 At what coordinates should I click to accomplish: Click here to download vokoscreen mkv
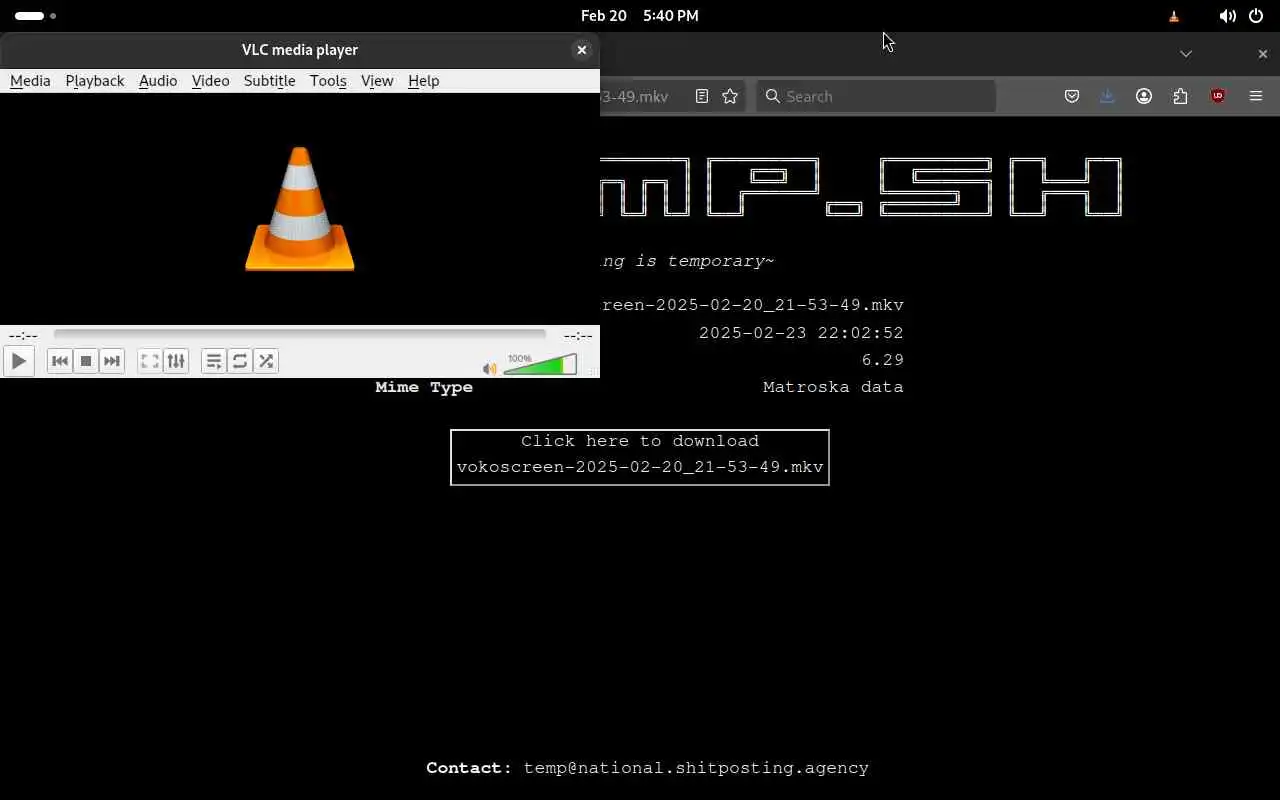[640, 457]
